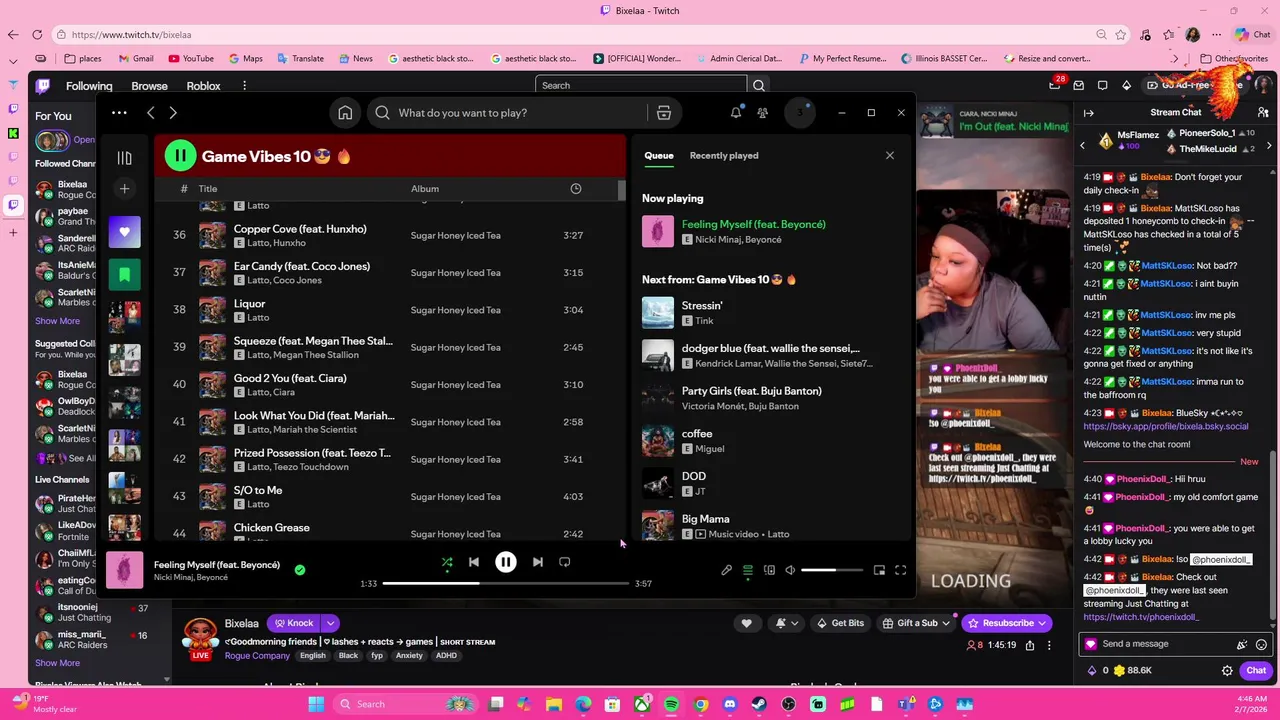The height and width of the screenshot is (720, 1280).
Task: Adjust the Spotify volume slider
Action: (832, 570)
